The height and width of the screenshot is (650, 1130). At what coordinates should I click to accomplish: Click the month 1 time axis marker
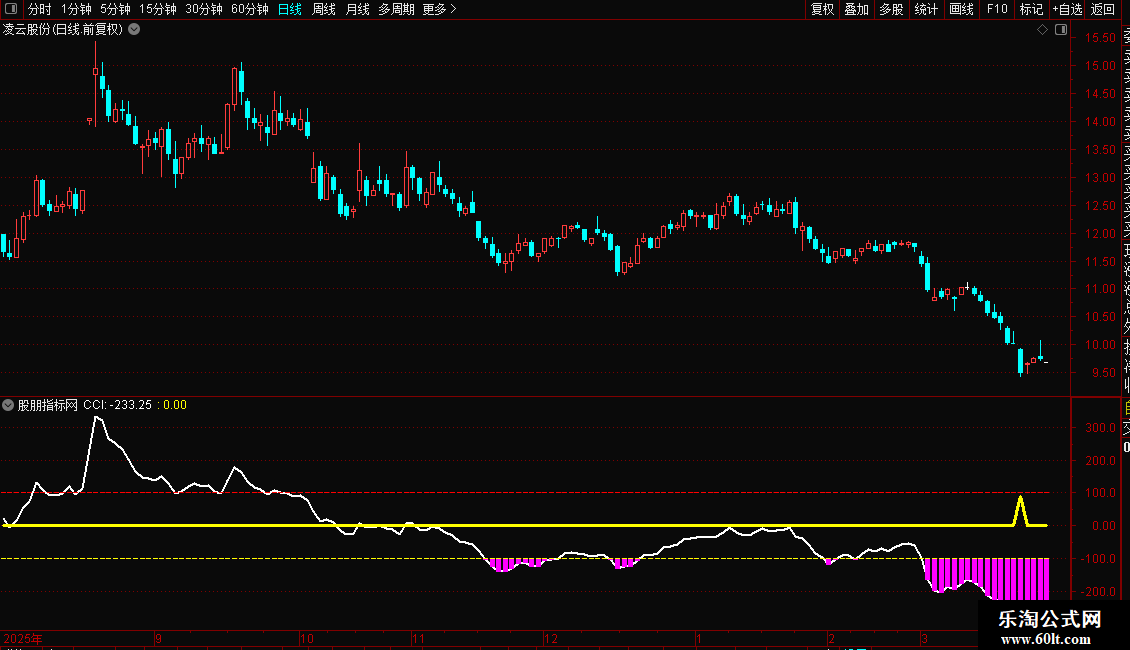coord(698,638)
